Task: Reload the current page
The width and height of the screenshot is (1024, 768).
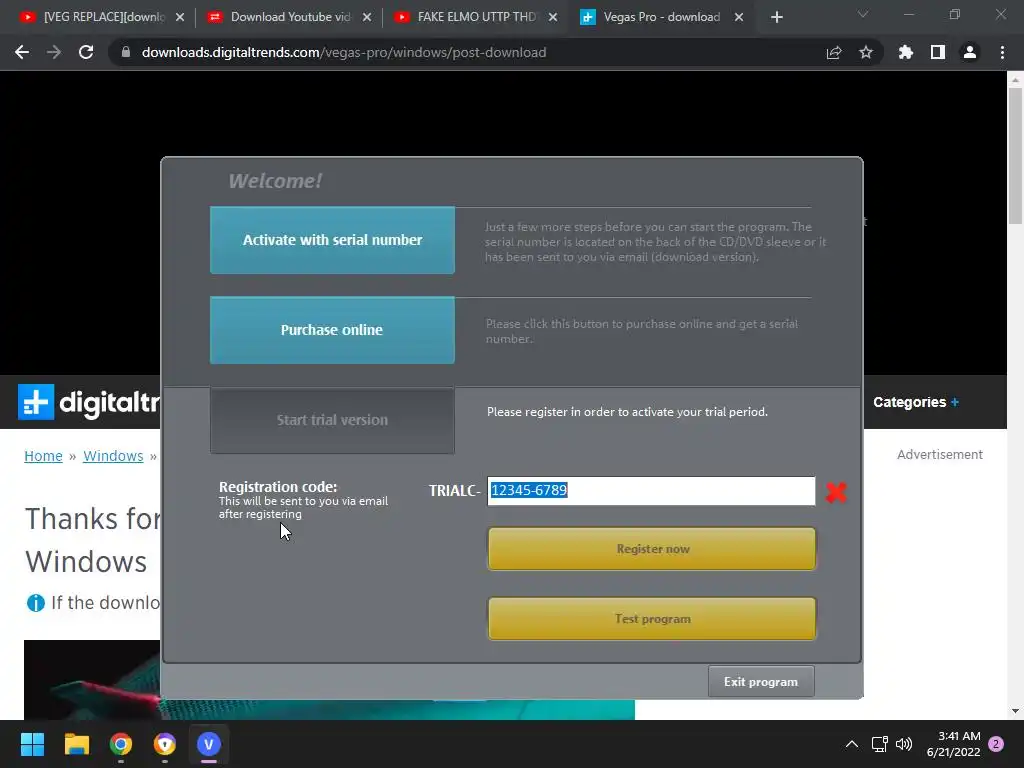Action: (x=86, y=52)
